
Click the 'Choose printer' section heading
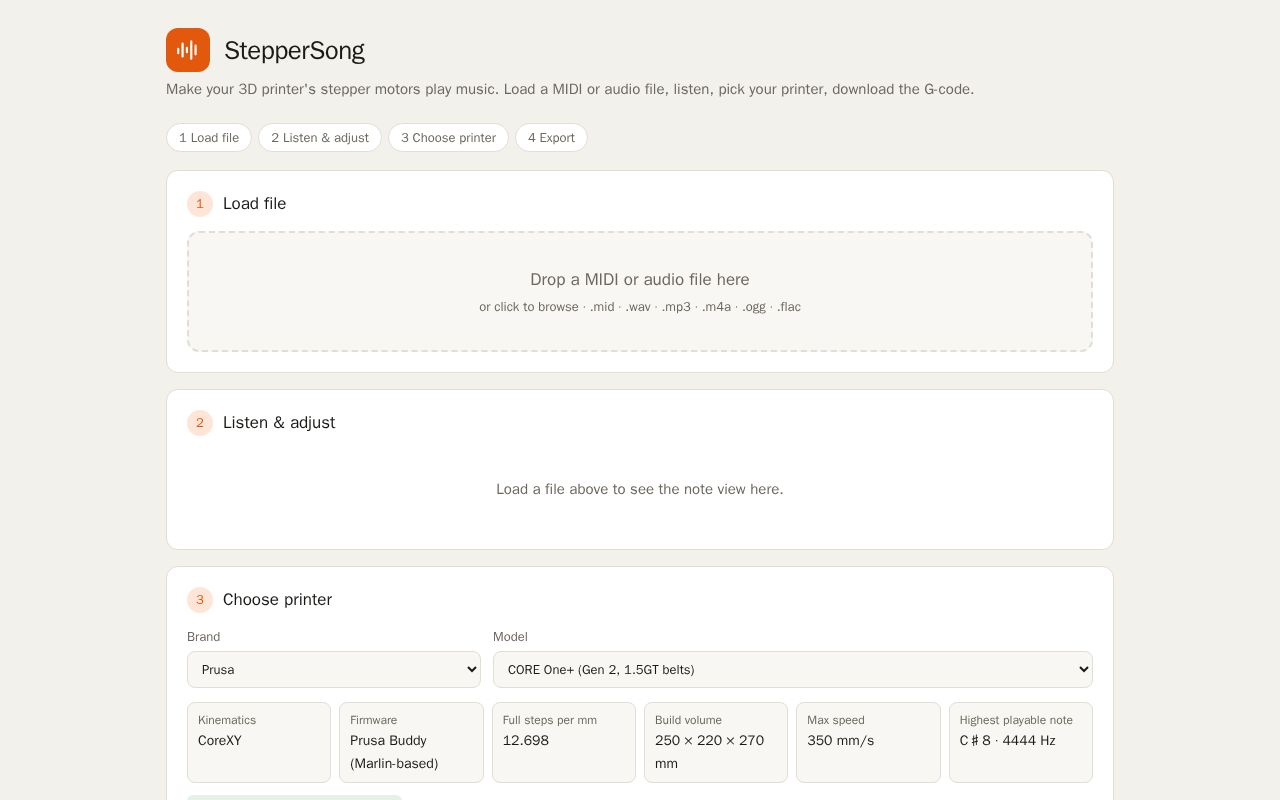tap(277, 600)
